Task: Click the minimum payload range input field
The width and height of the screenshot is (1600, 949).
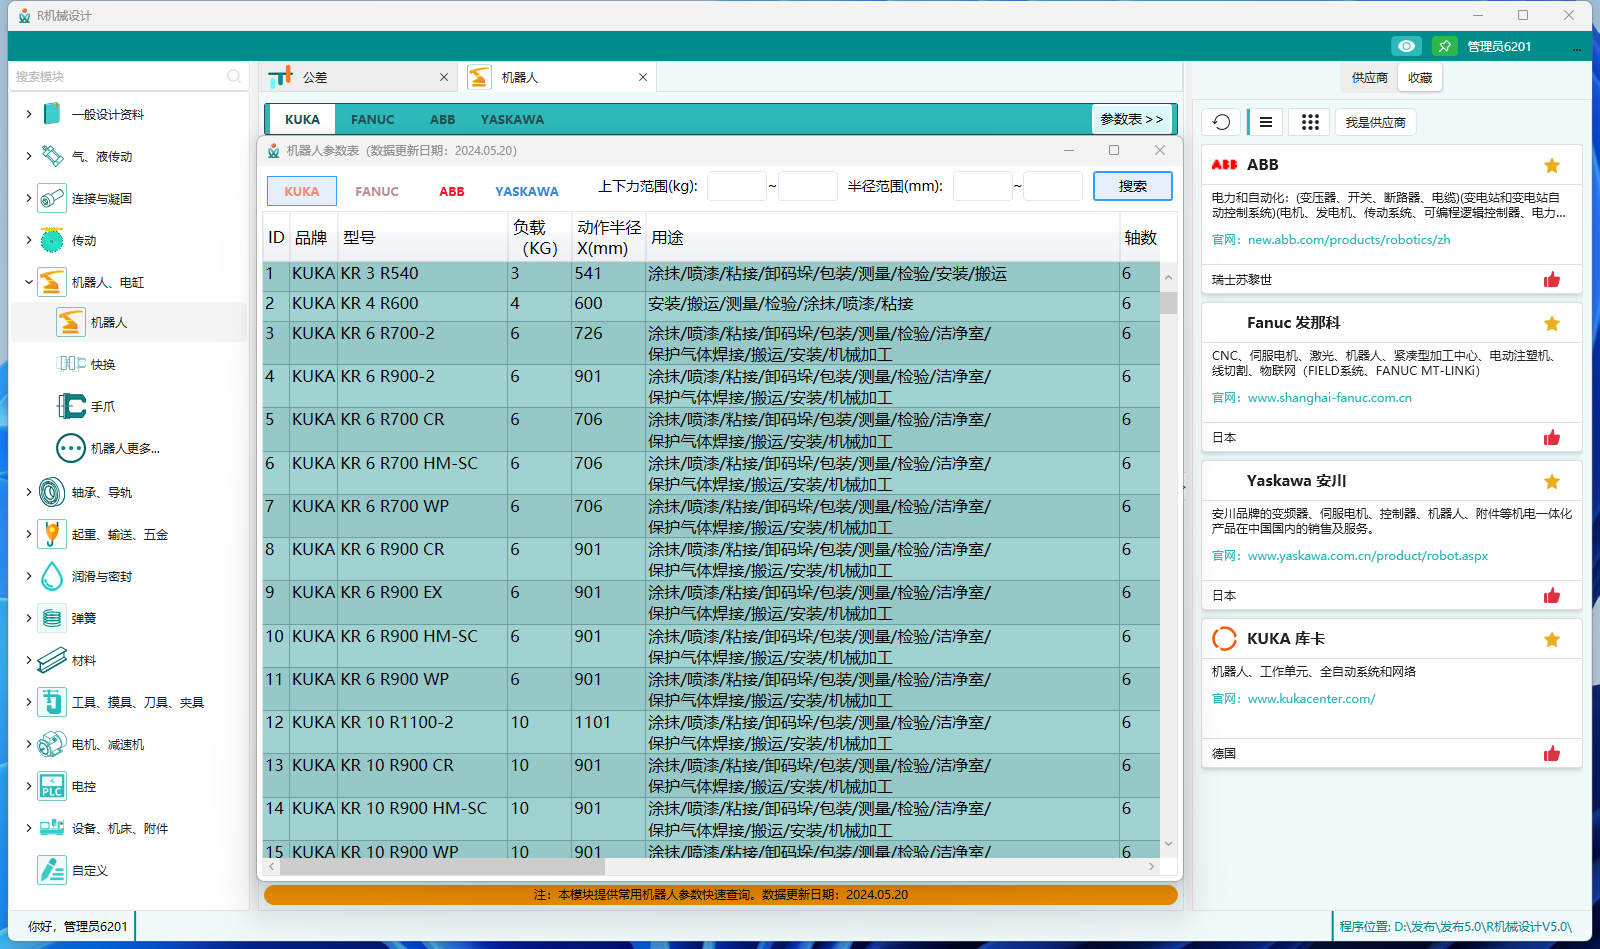Action: [737, 186]
